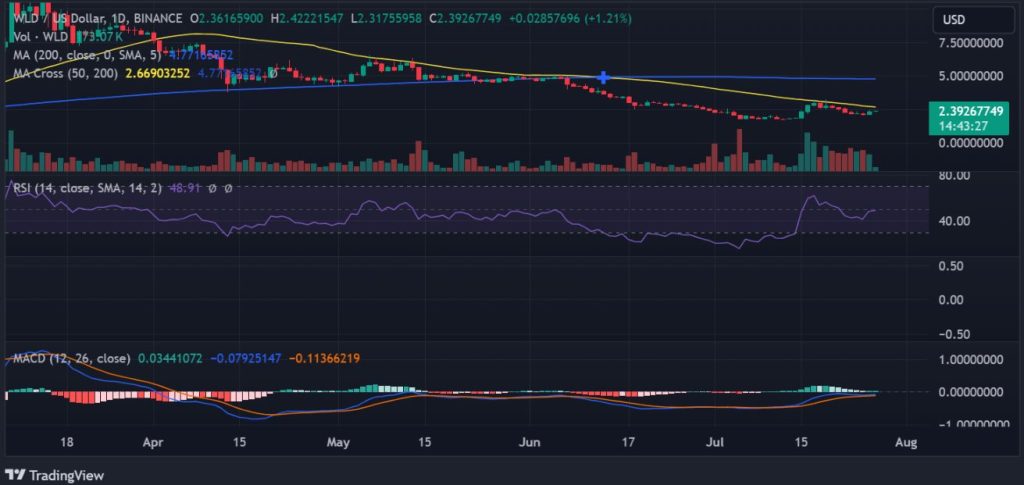Click the close price C2.39267749
1024x485 pixels.
pos(465,19)
